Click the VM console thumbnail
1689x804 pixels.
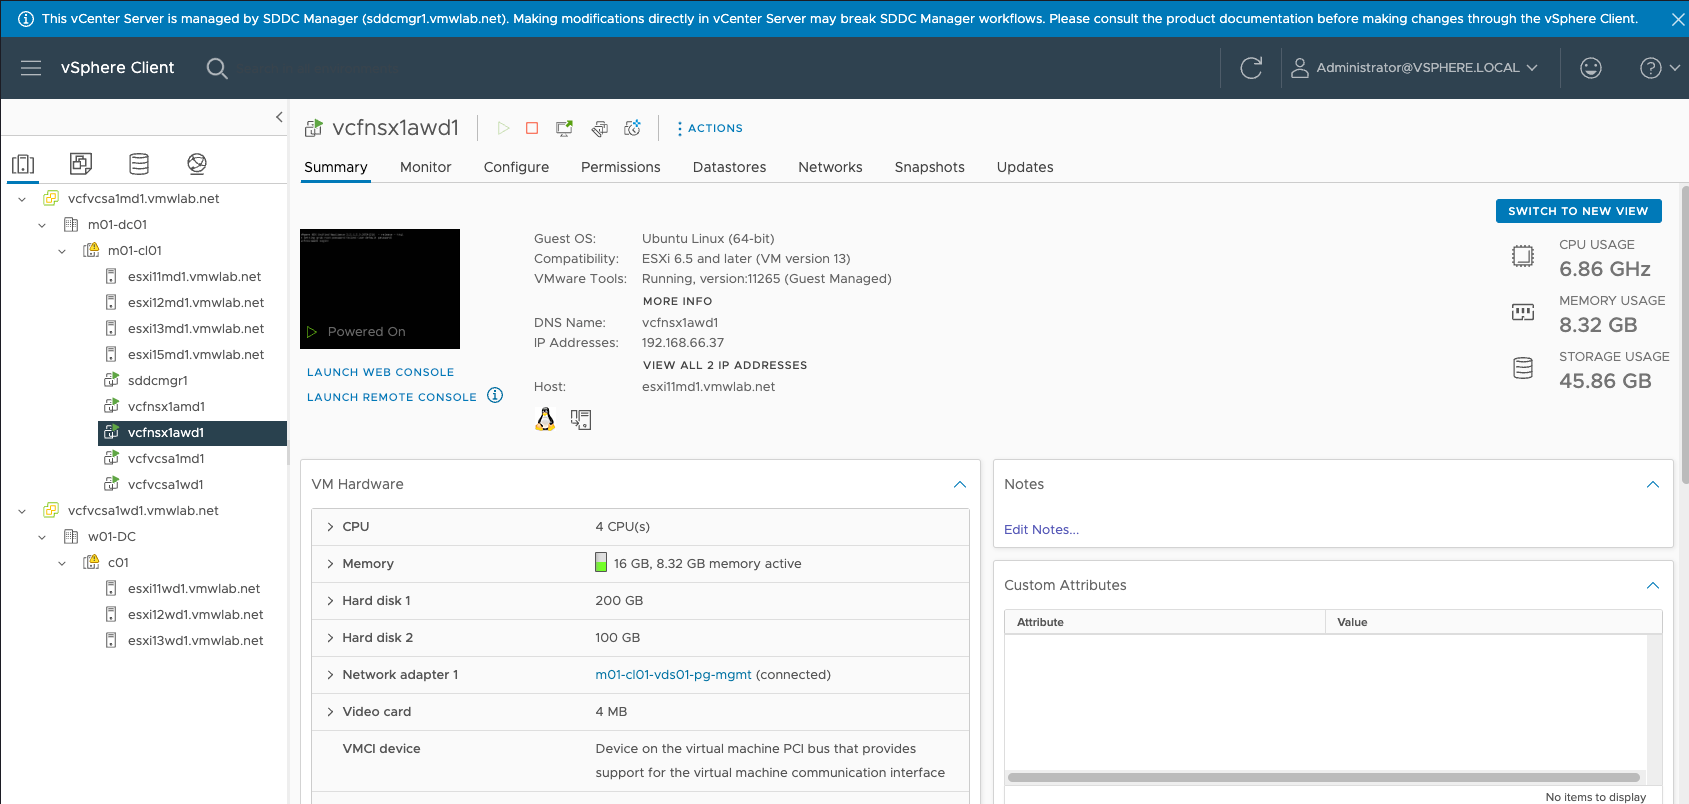click(x=380, y=289)
